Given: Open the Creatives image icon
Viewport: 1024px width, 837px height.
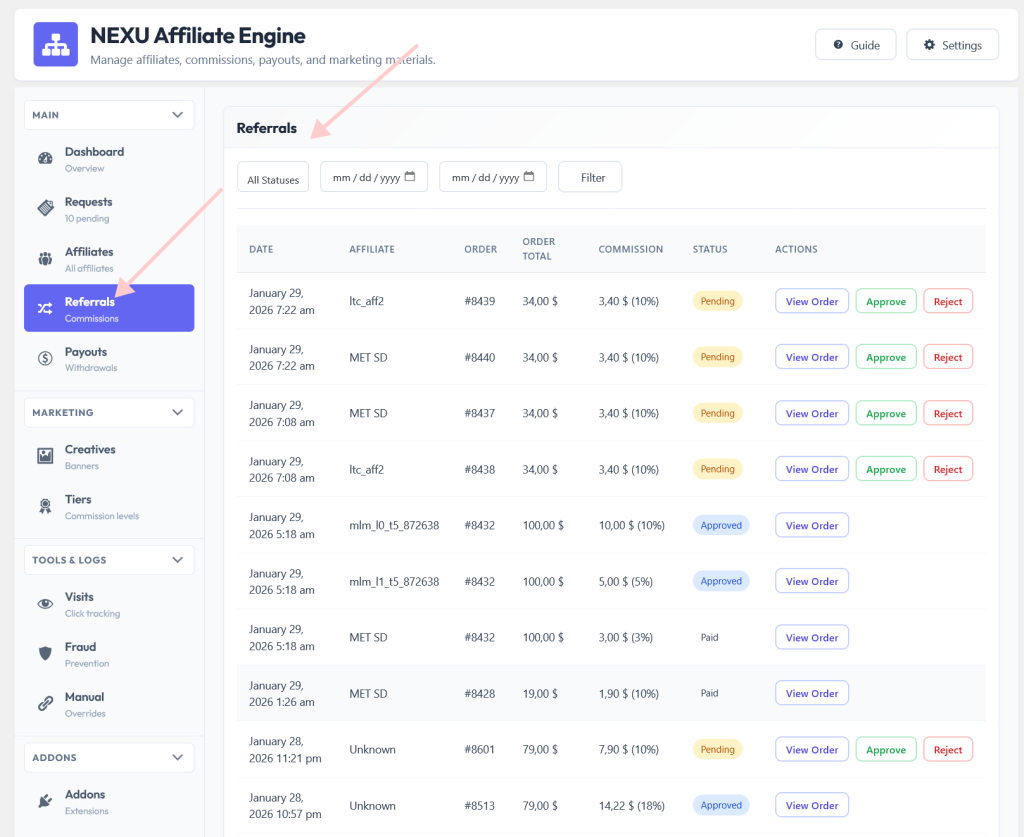Looking at the screenshot, I should pos(45,456).
